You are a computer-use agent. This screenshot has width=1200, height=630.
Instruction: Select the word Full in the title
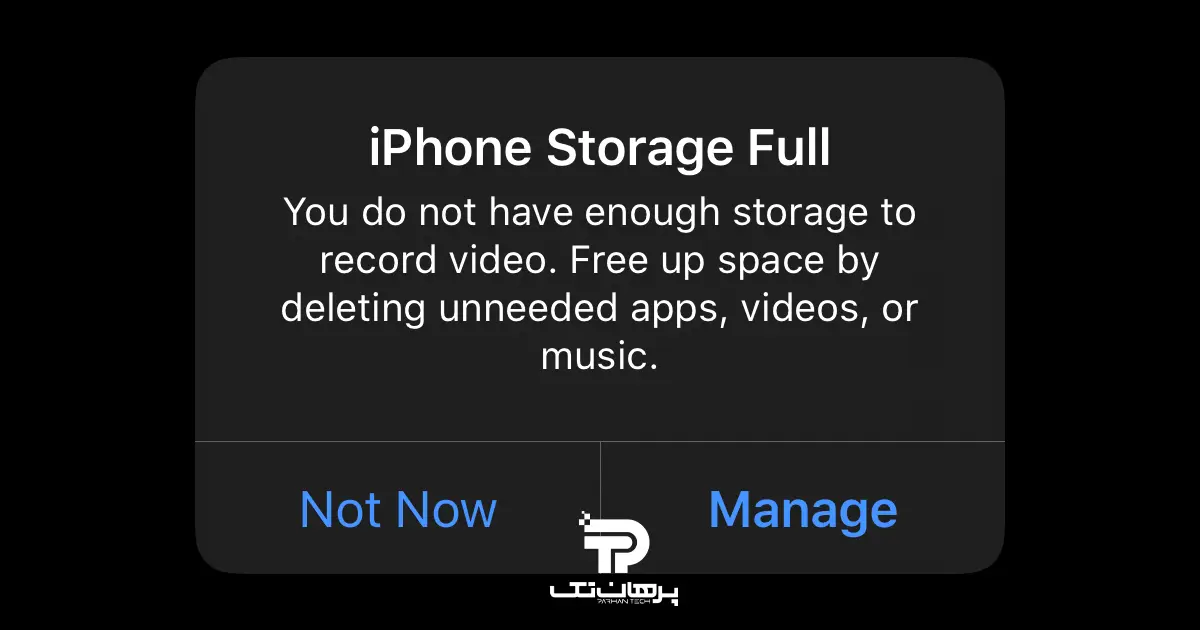790,150
